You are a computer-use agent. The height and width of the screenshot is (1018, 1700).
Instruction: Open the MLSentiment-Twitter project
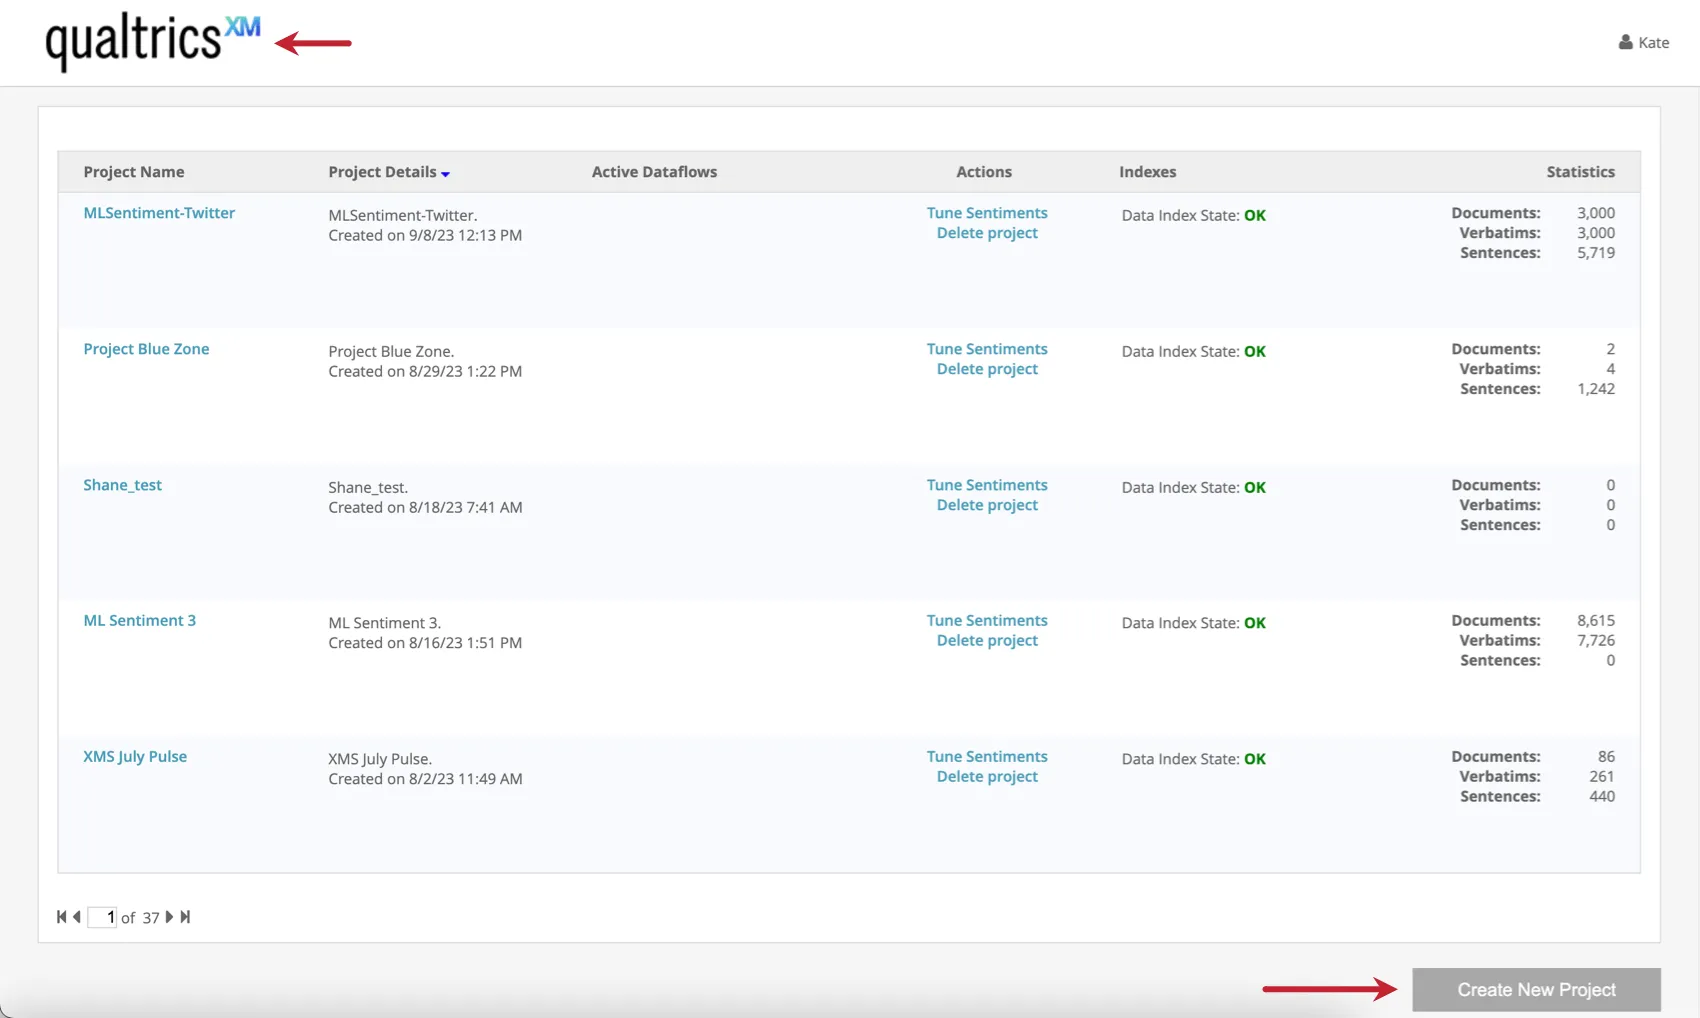coord(159,213)
